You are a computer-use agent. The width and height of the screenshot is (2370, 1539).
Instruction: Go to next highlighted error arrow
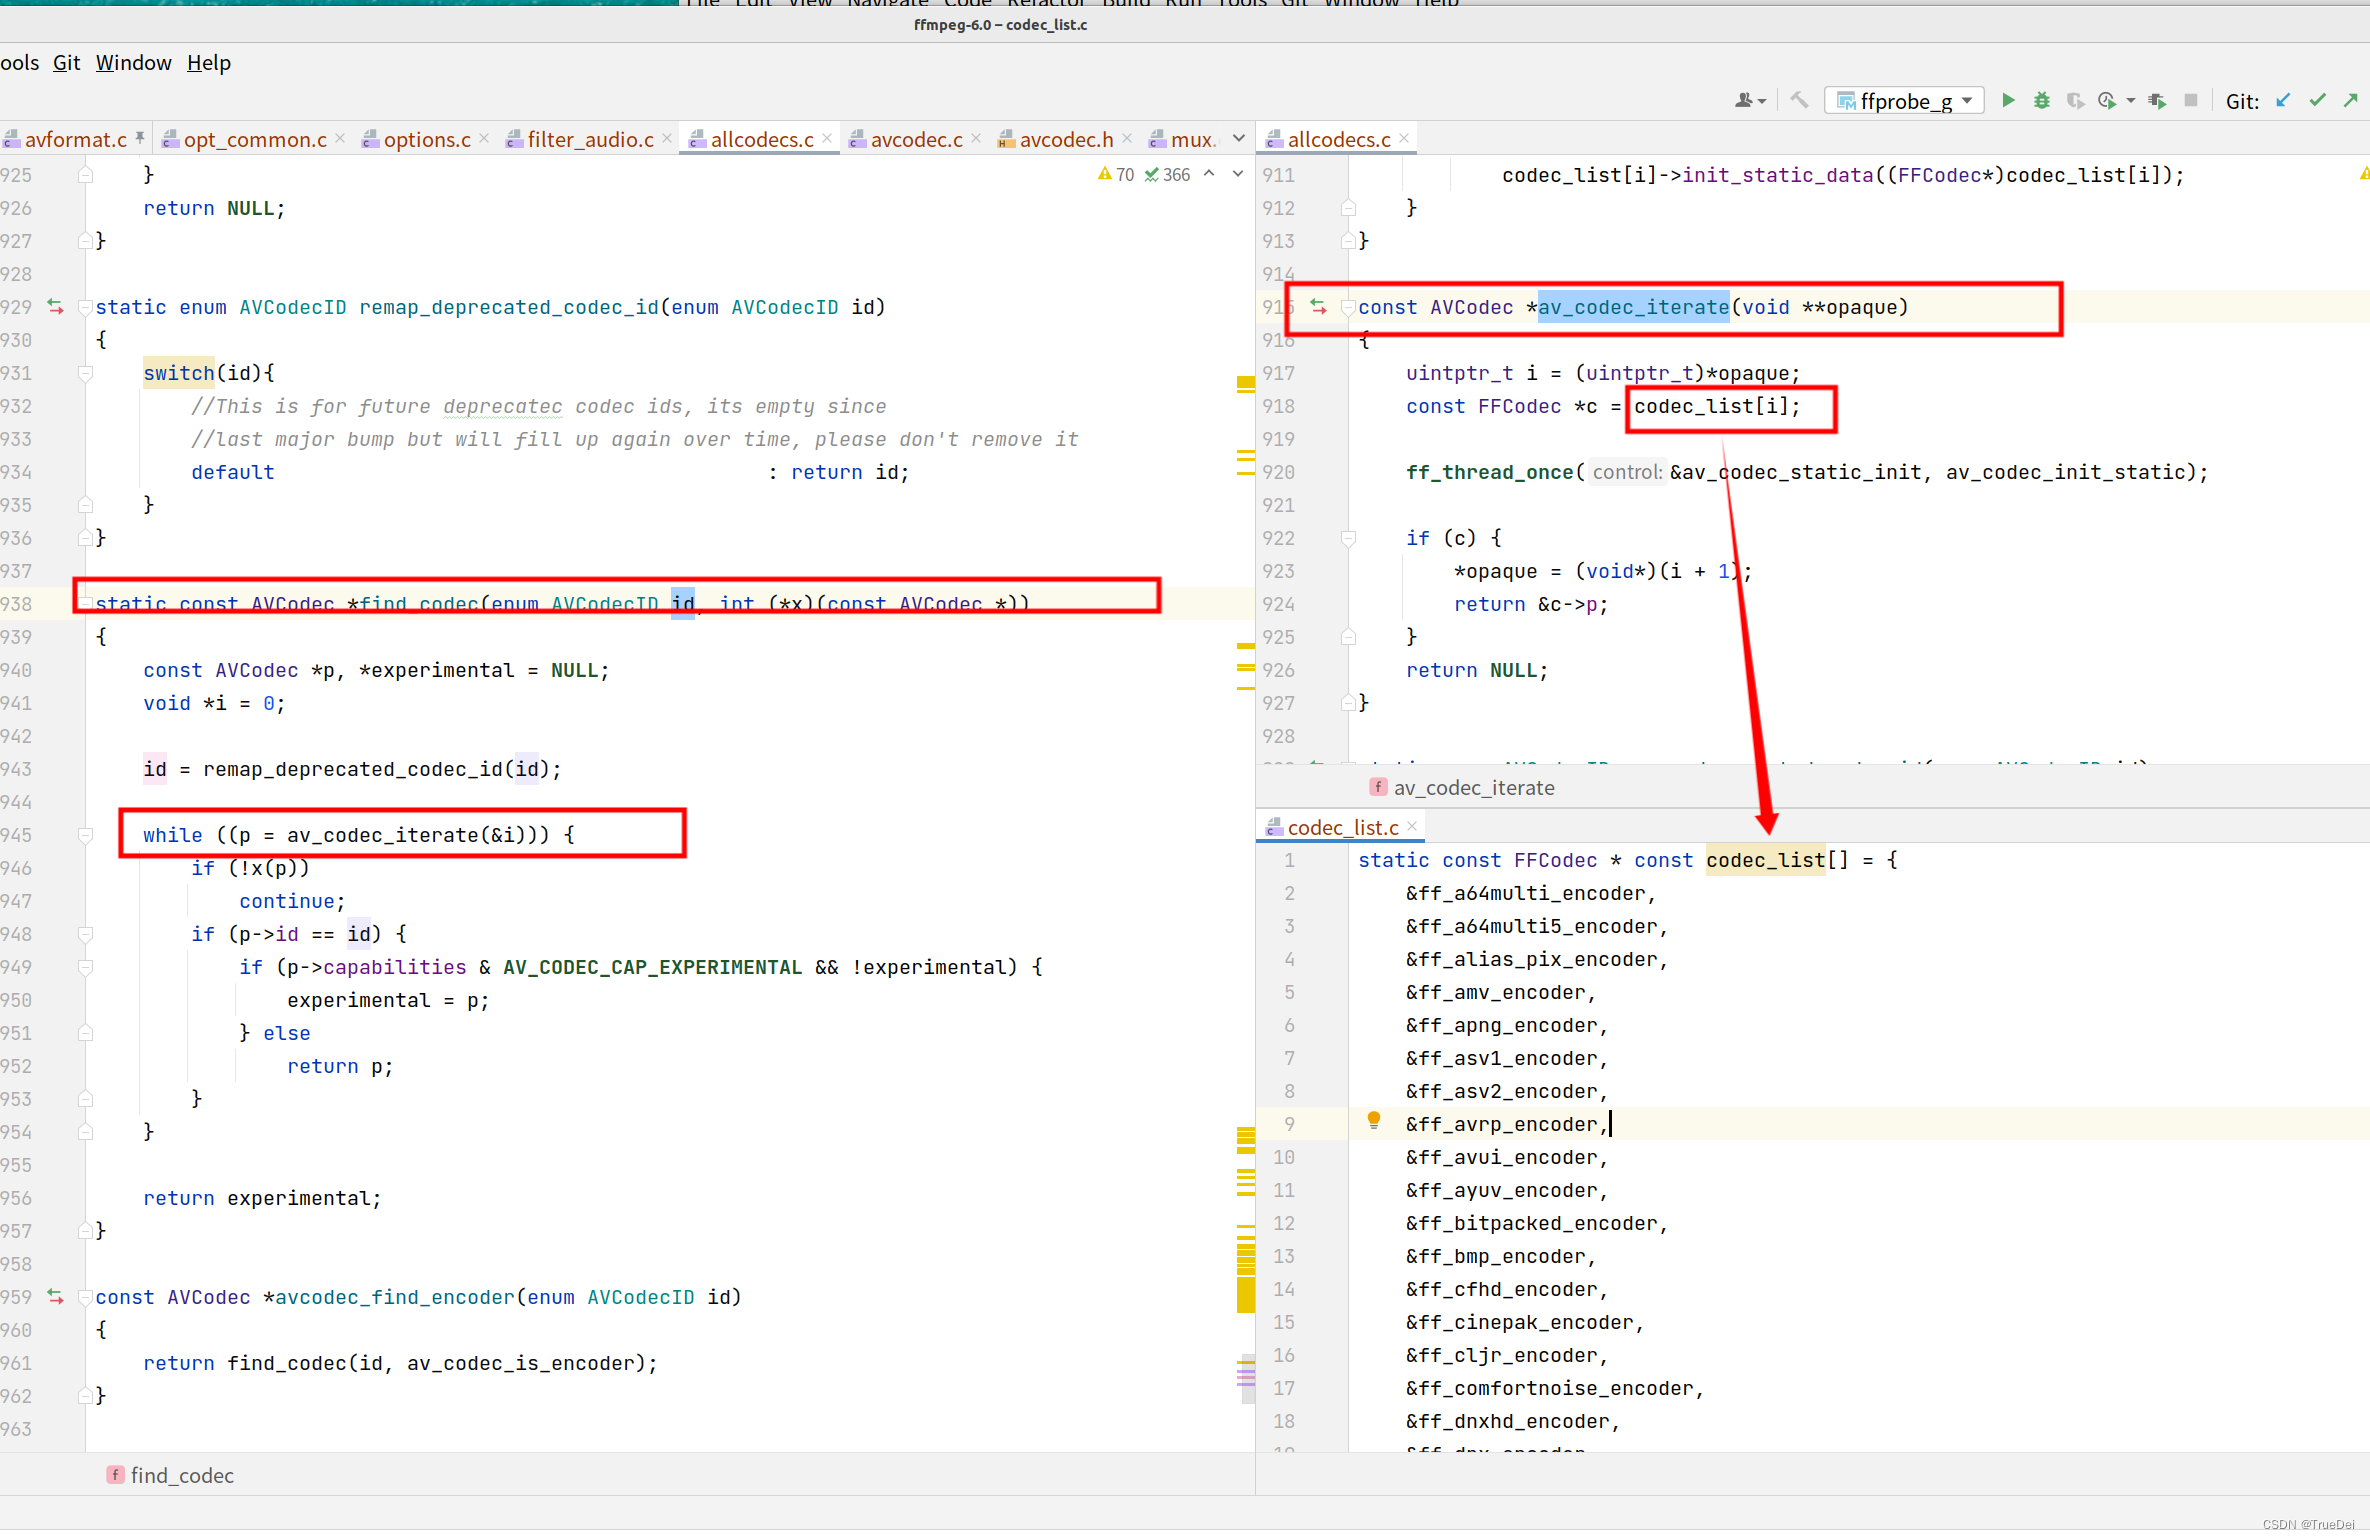[1238, 174]
